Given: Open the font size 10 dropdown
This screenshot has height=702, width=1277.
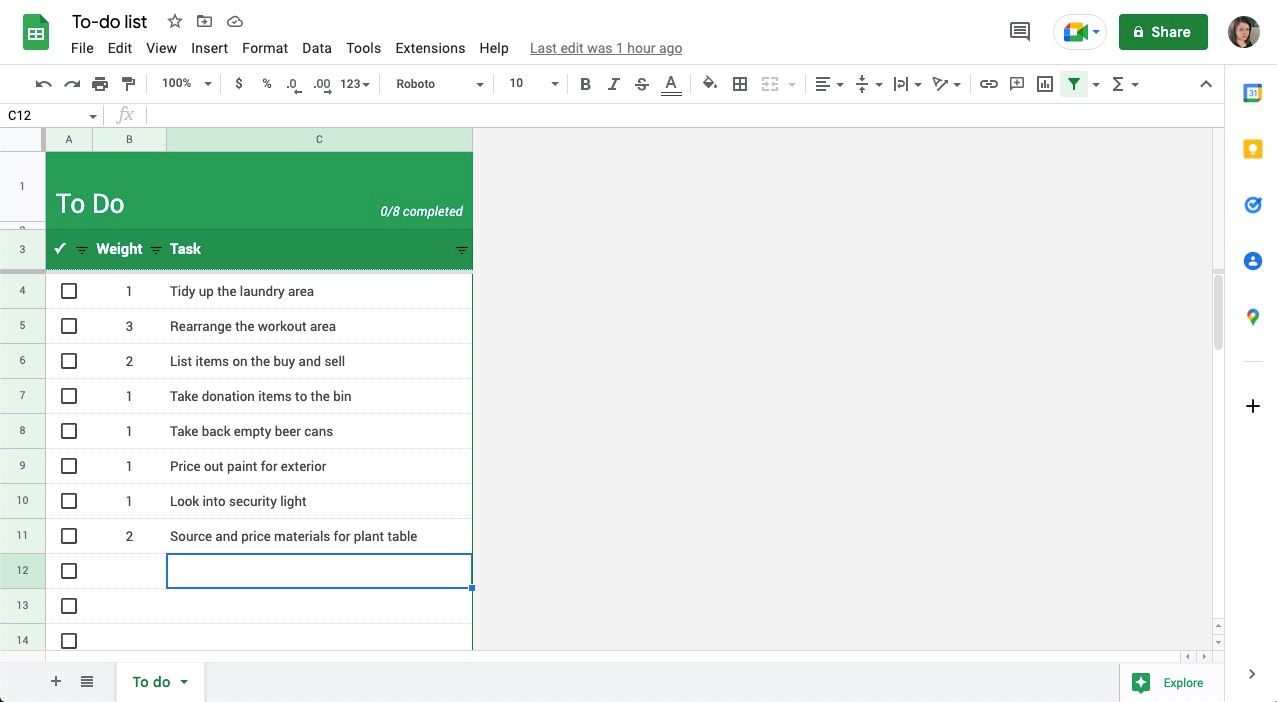Looking at the screenshot, I should click(x=533, y=84).
